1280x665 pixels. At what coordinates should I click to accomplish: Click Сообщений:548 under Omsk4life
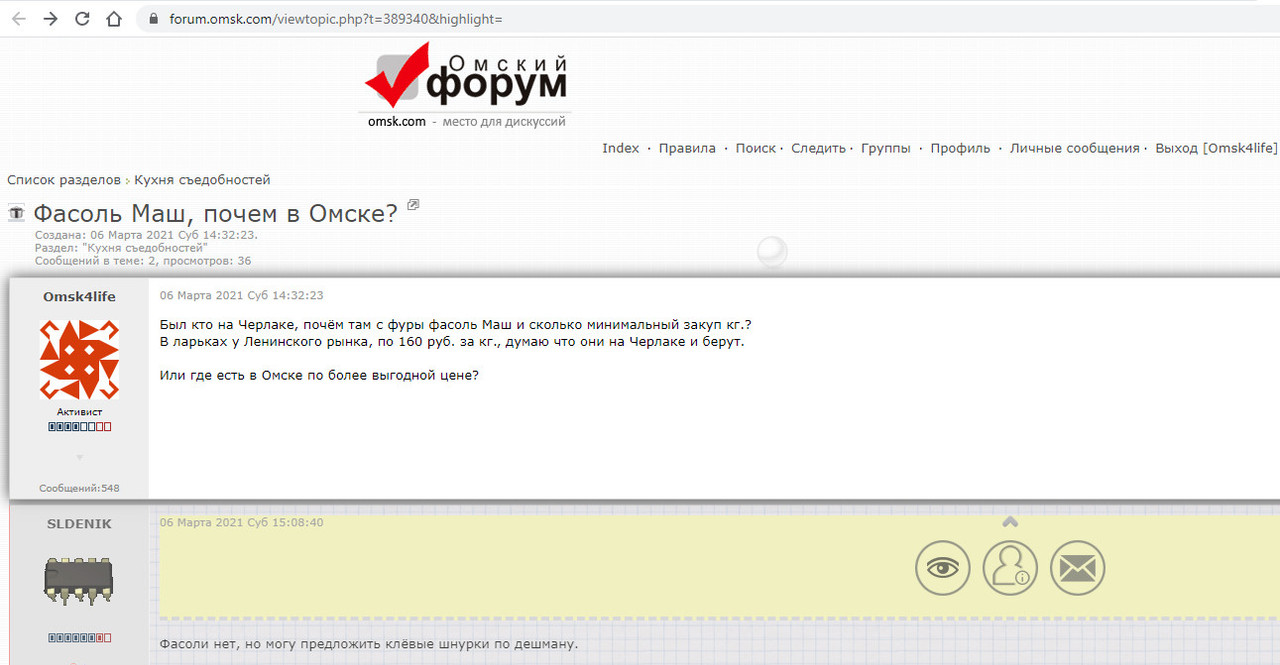coord(79,488)
